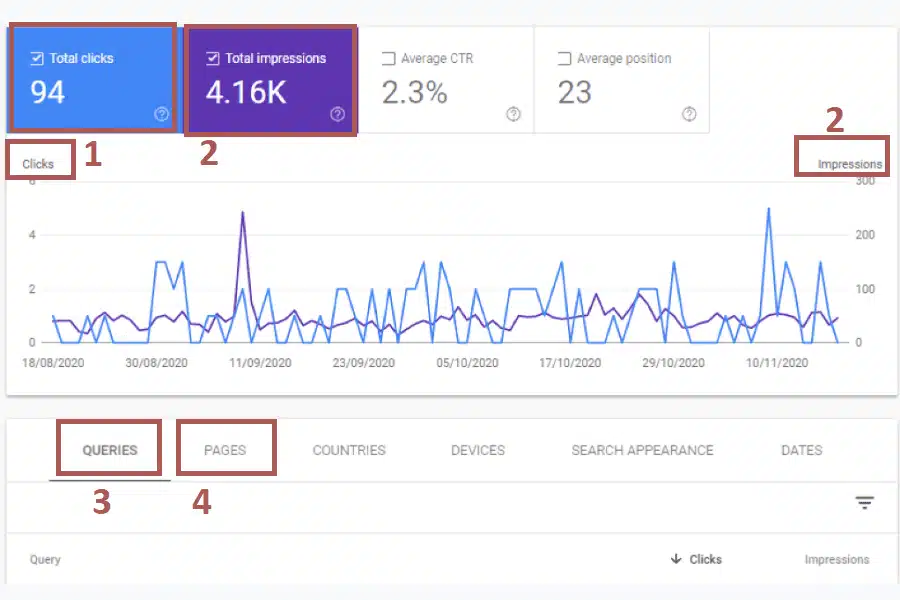The width and height of the screenshot is (900, 600).
Task: Open the Average CTR help icon
Action: coord(513,114)
